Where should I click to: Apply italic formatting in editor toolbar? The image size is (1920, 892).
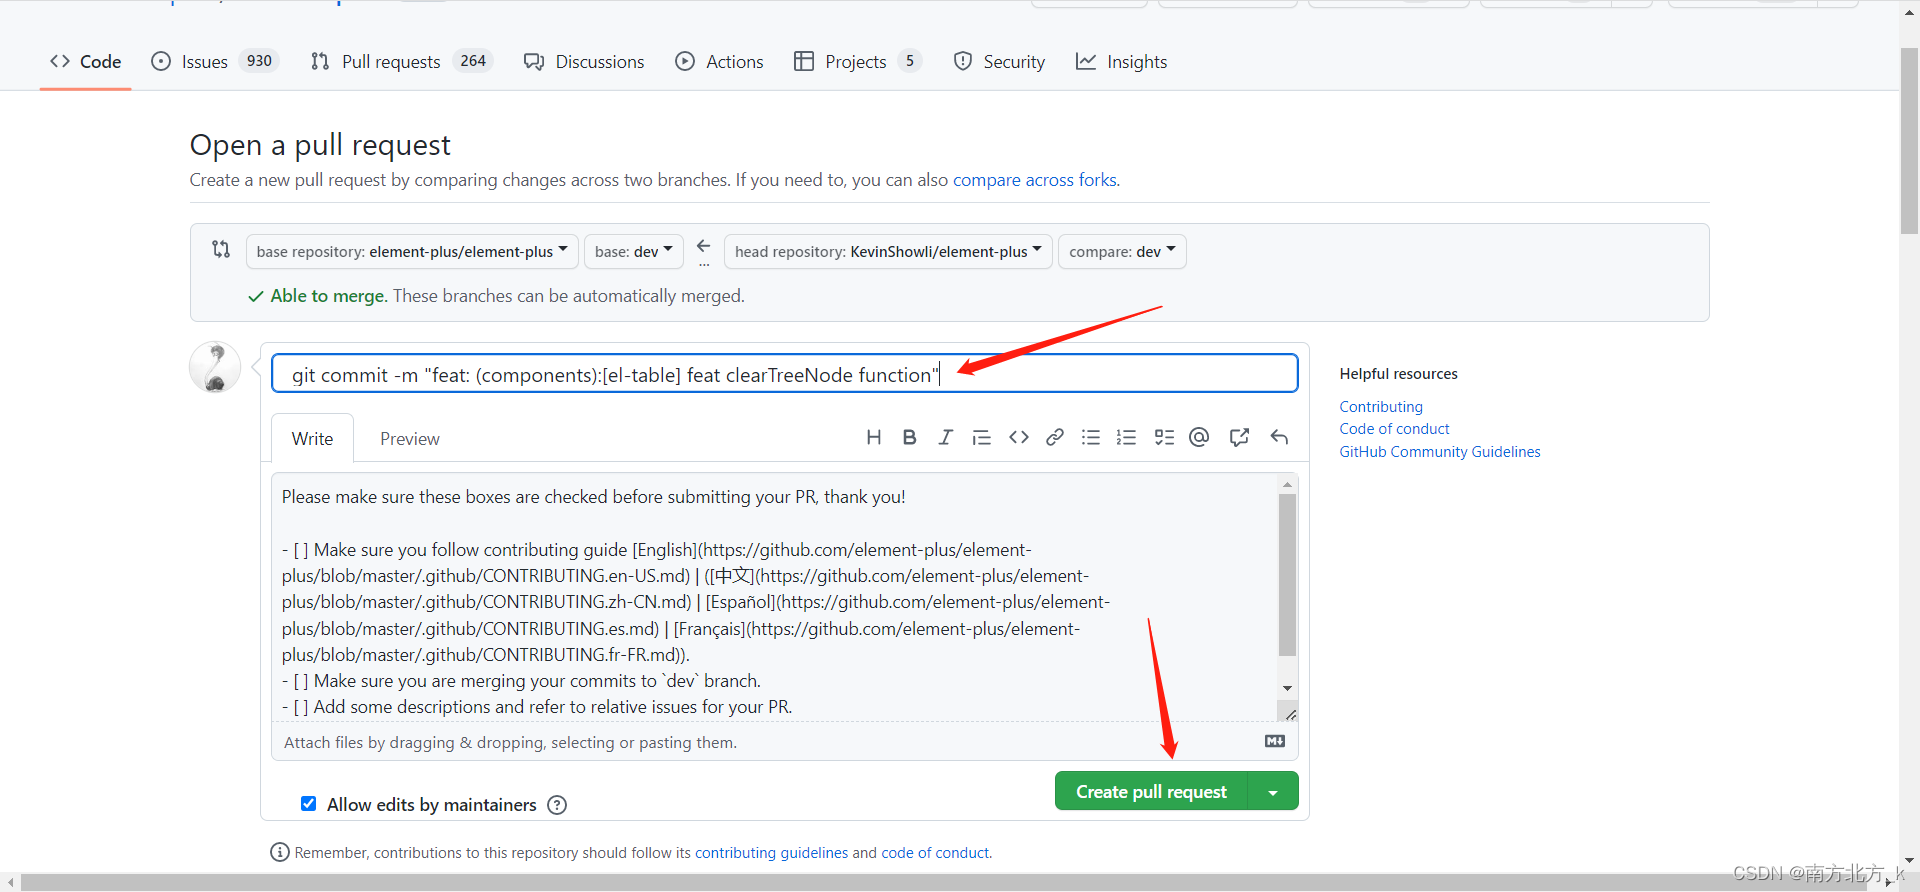point(945,437)
